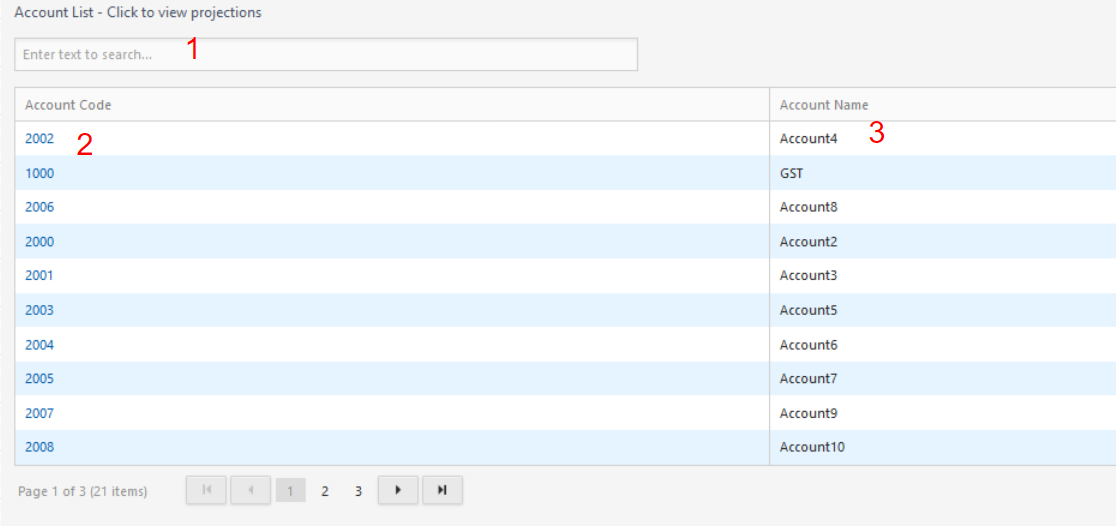Open account code 2000 link
1116x526 pixels.
[39, 241]
